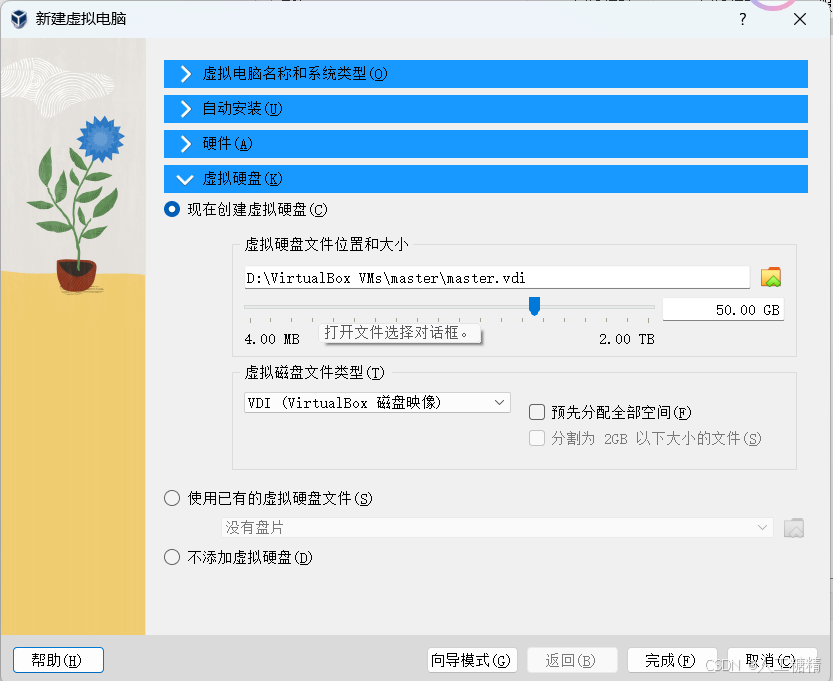
Task: Select 不添加虚拟硬盘 radio button
Action: (x=172, y=557)
